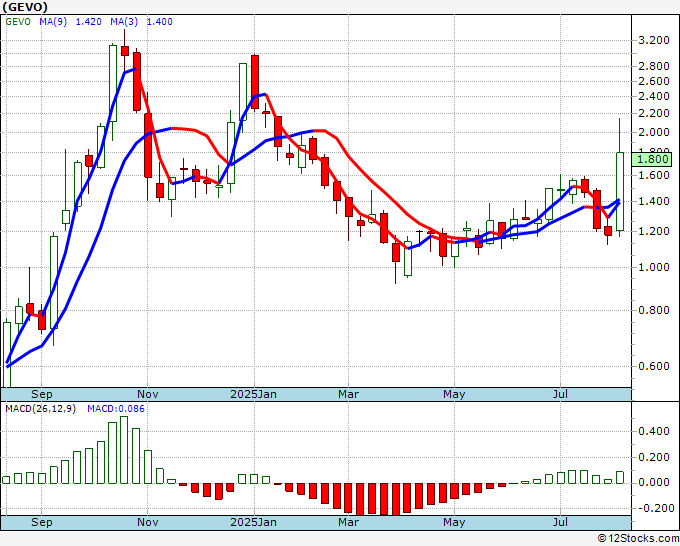Click the MA(3) value 1.400
The height and width of the screenshot is (546, 680).
[160, 22]
